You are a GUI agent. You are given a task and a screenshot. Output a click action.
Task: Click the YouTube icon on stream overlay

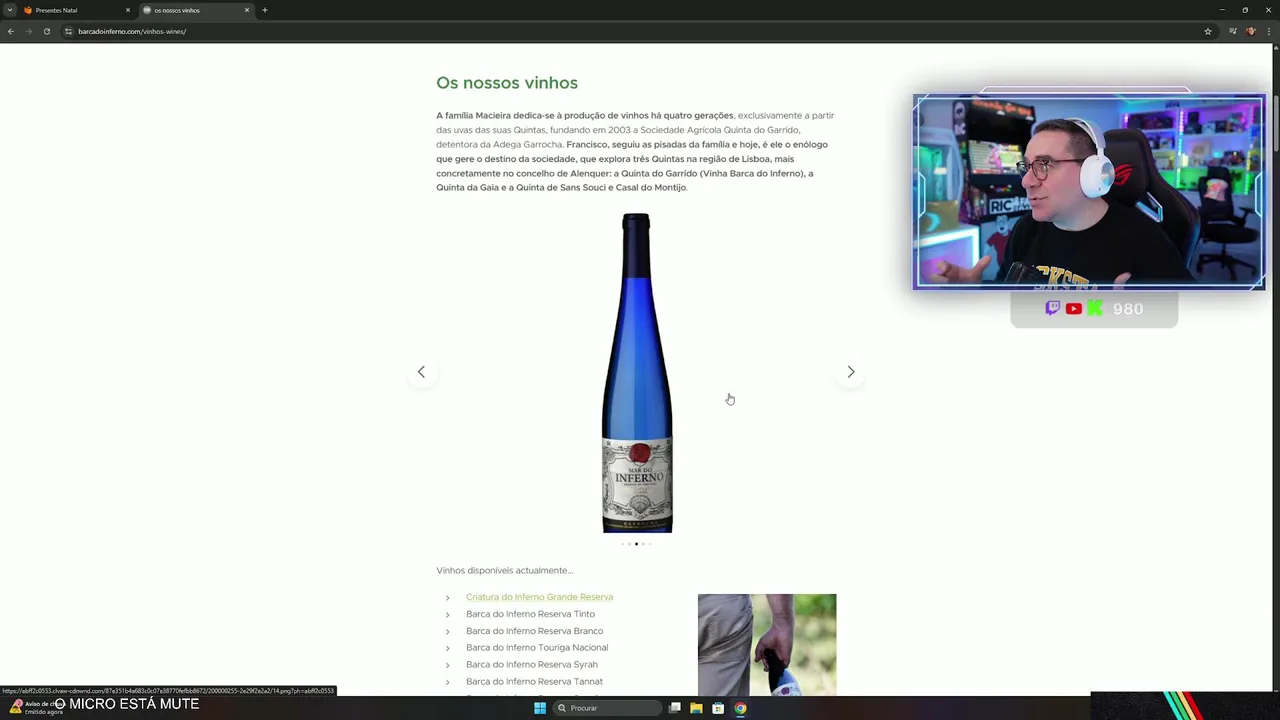point(1073,309)
